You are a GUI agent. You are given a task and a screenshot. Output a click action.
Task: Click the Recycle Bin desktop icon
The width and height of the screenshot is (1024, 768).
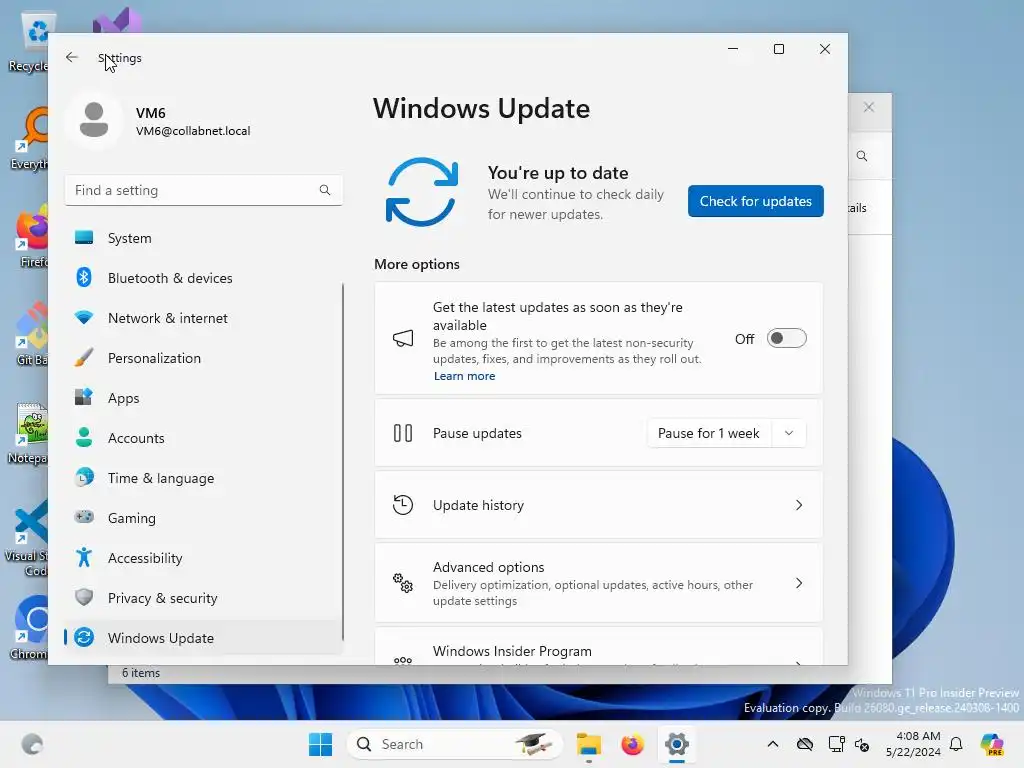coord(29,40)
